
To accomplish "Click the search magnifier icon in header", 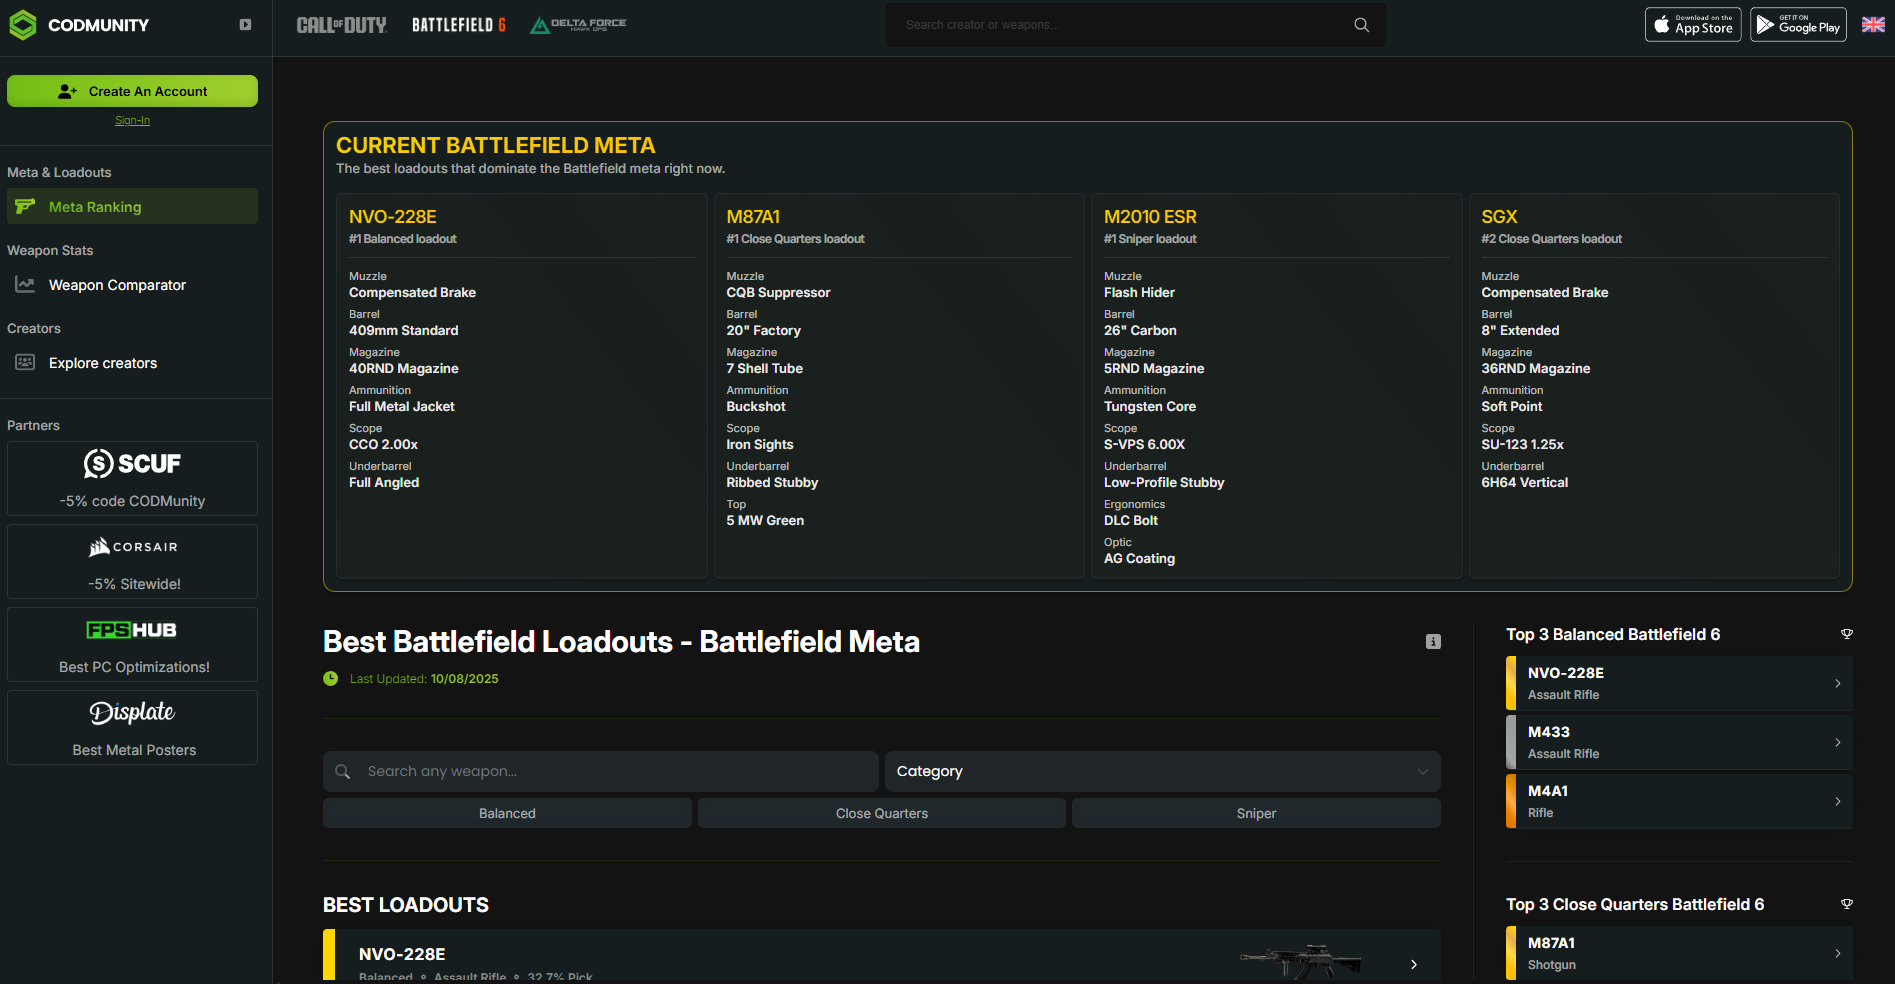I will pyautogui.click(x=1362, y=25).
